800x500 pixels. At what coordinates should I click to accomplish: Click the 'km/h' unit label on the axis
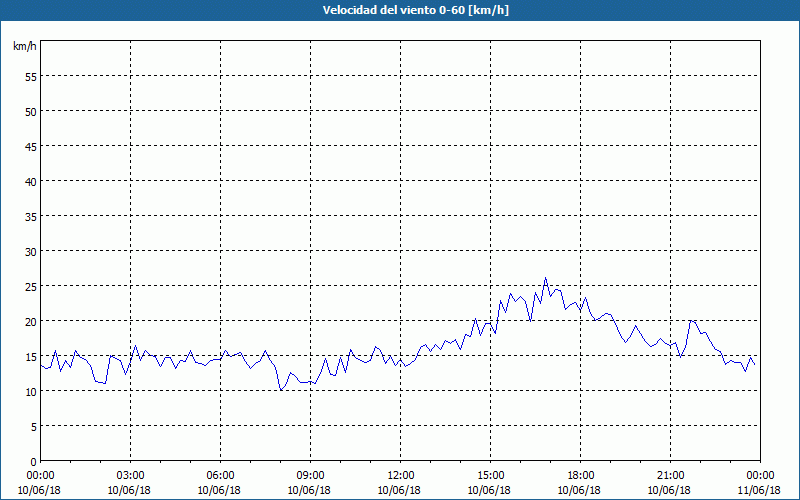25,46
